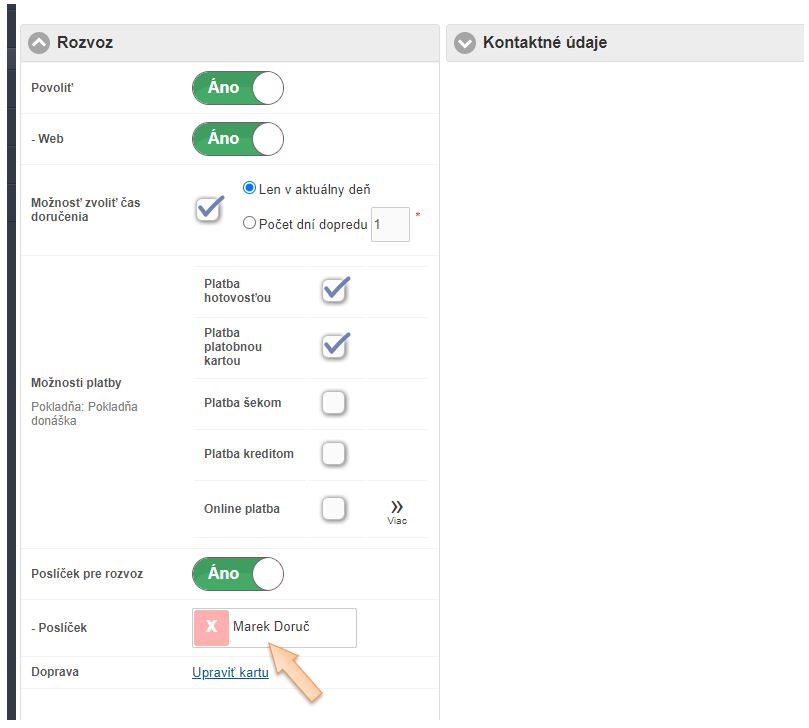Remove courier Marek Doruč with X
The image size is (809, 728).
[x=211, y=627]
